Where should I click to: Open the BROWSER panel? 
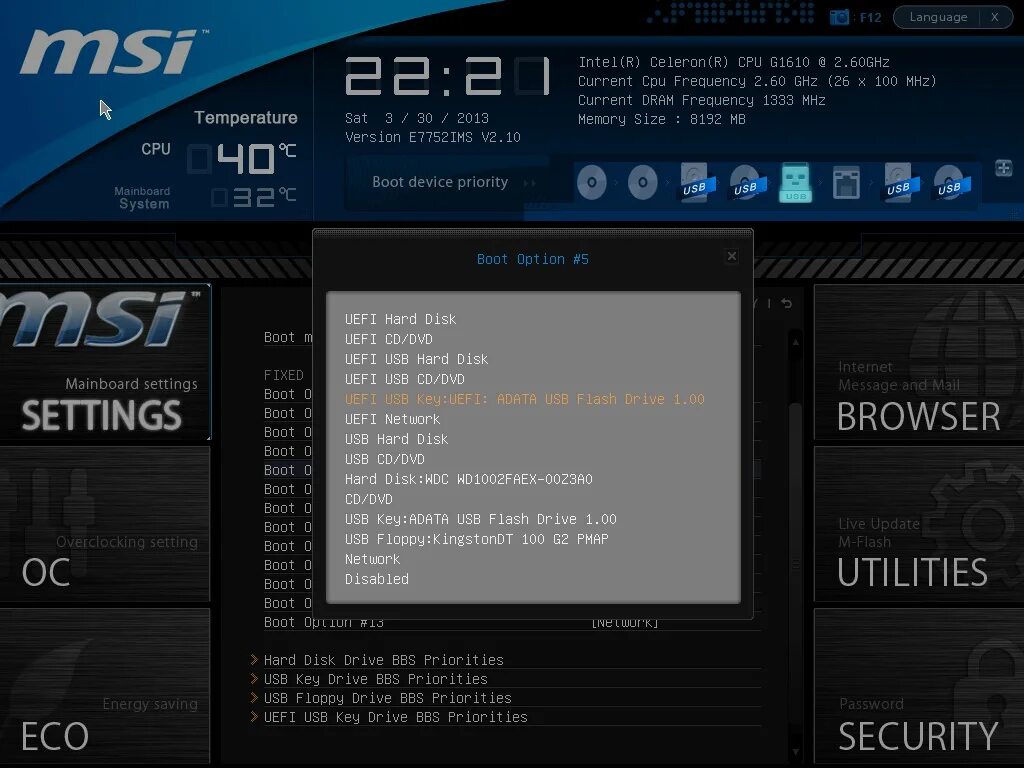[x=919, y=362]
